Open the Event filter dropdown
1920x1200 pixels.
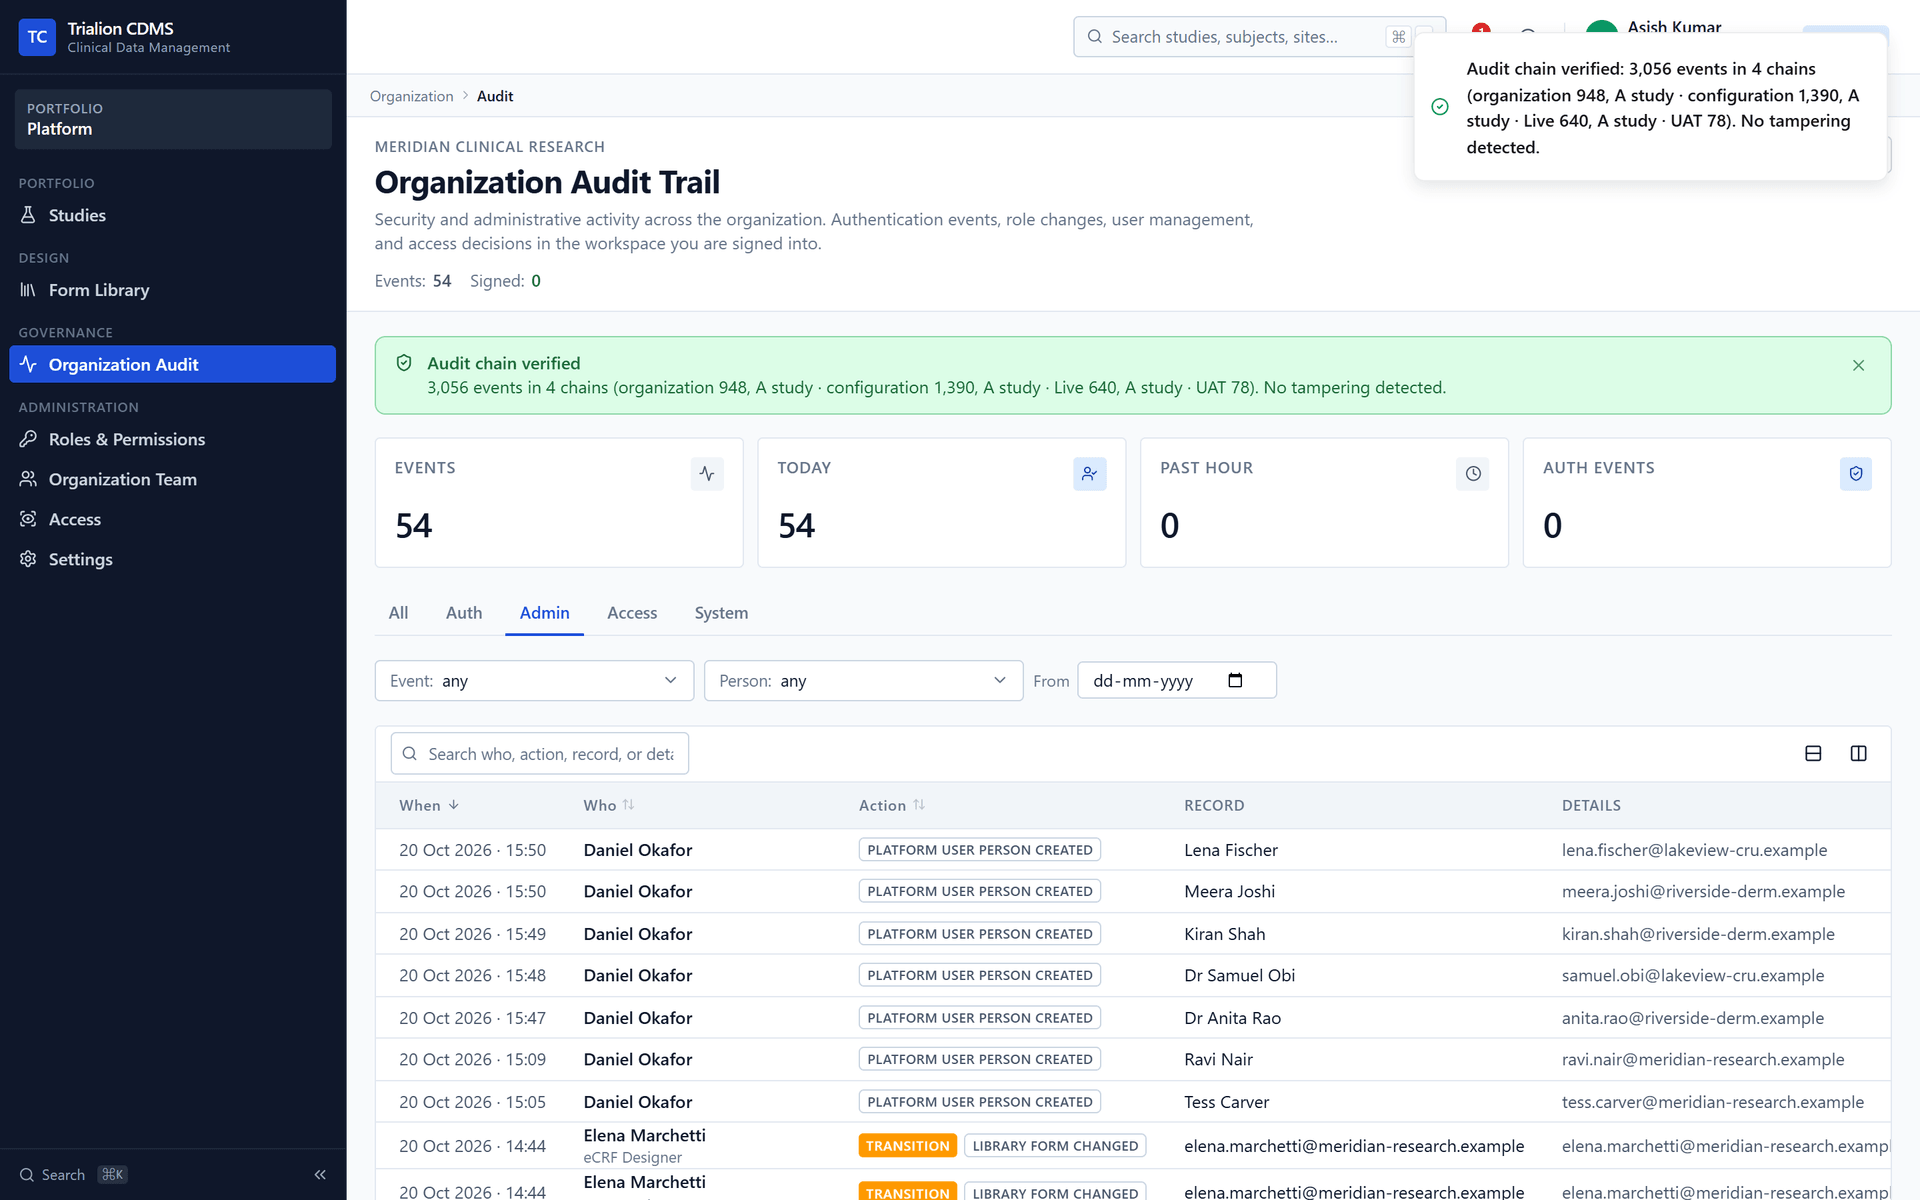click(x=534, y=681)
